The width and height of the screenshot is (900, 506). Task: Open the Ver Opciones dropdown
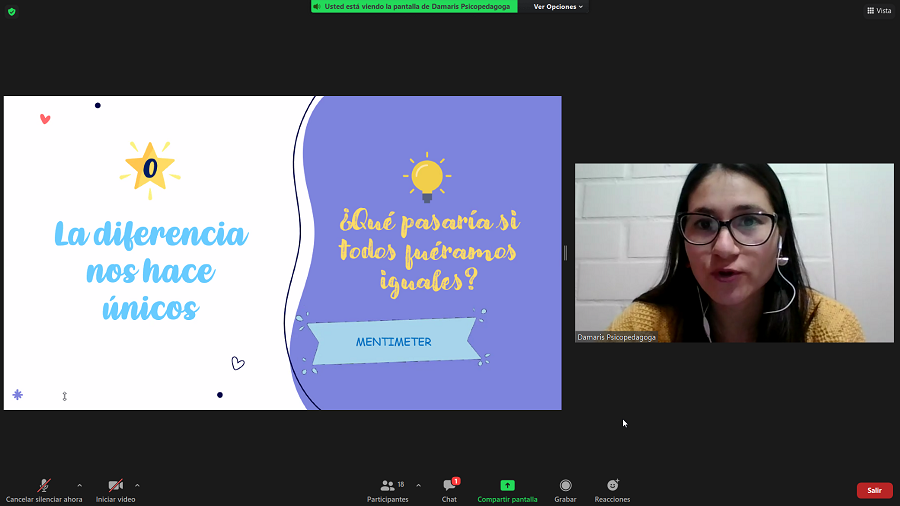pyautogui.click(x=558, y=6)
